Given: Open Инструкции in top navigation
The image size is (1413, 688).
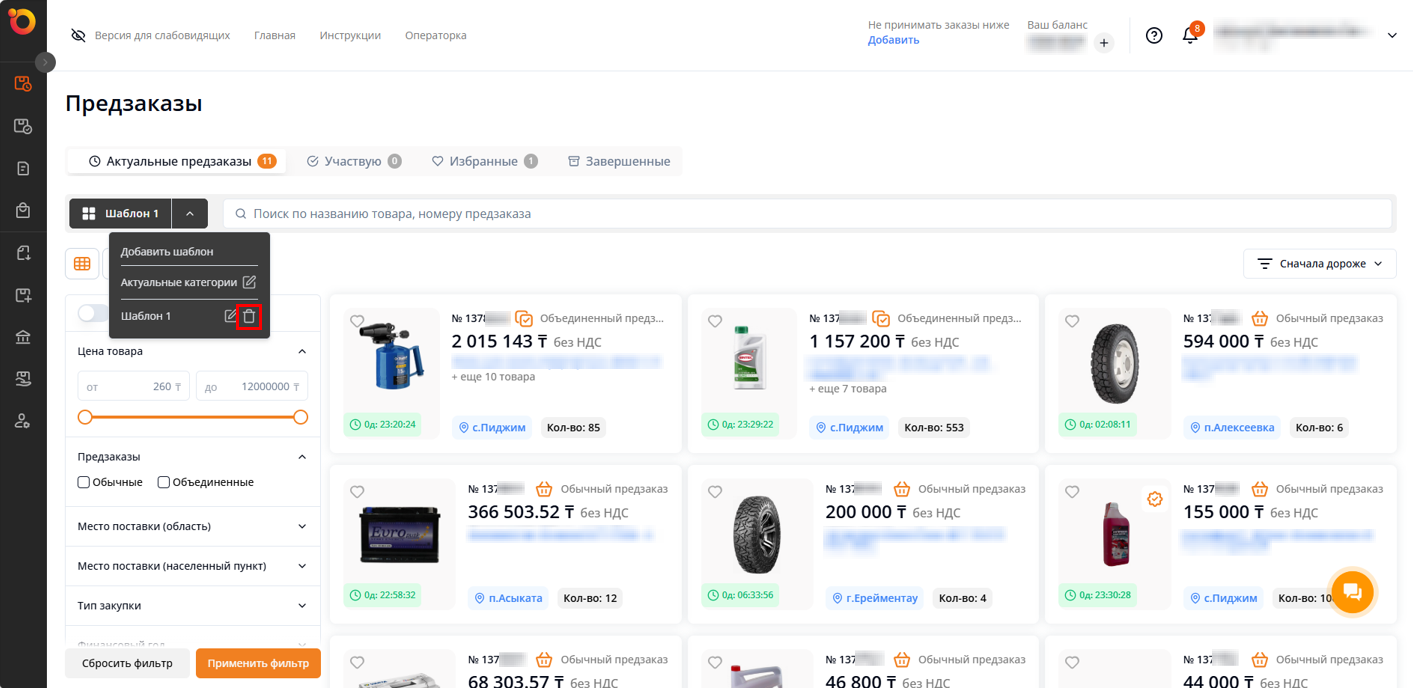Looking at the screenshot, I should click(x=350, y=35).
